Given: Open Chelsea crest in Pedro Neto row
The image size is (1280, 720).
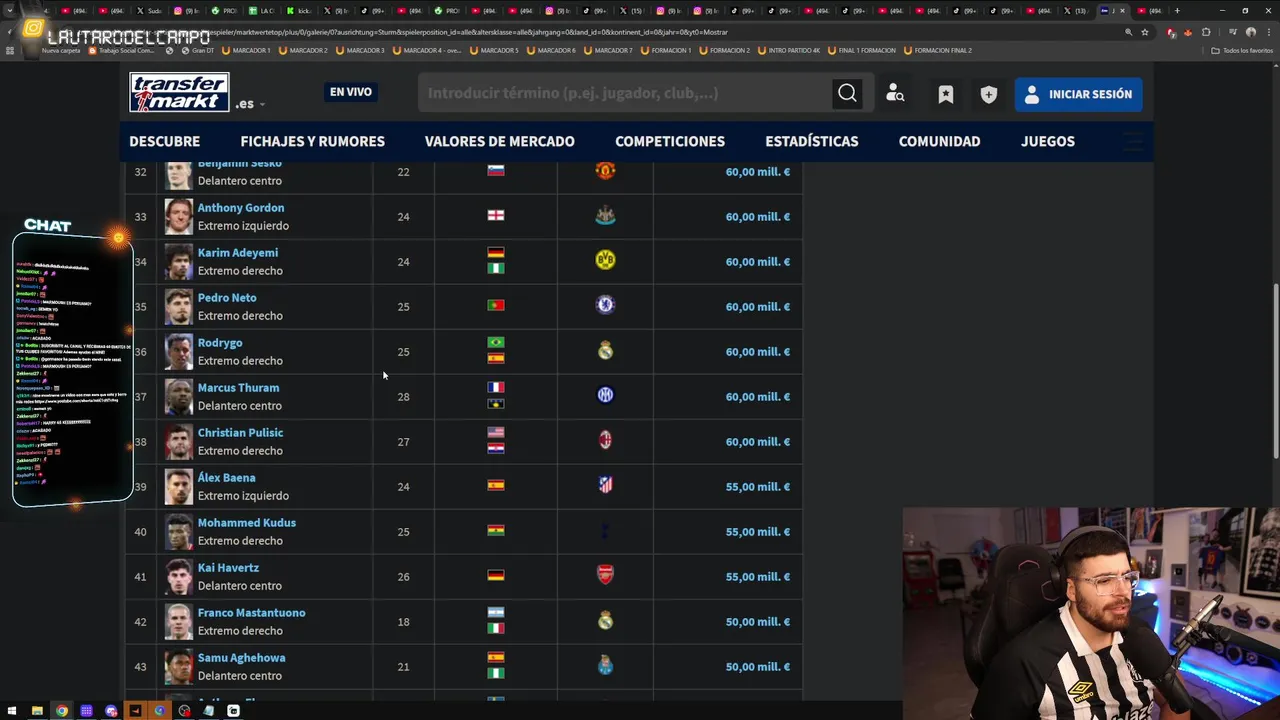Looking at the screenshot, I should tap(605, 306).
